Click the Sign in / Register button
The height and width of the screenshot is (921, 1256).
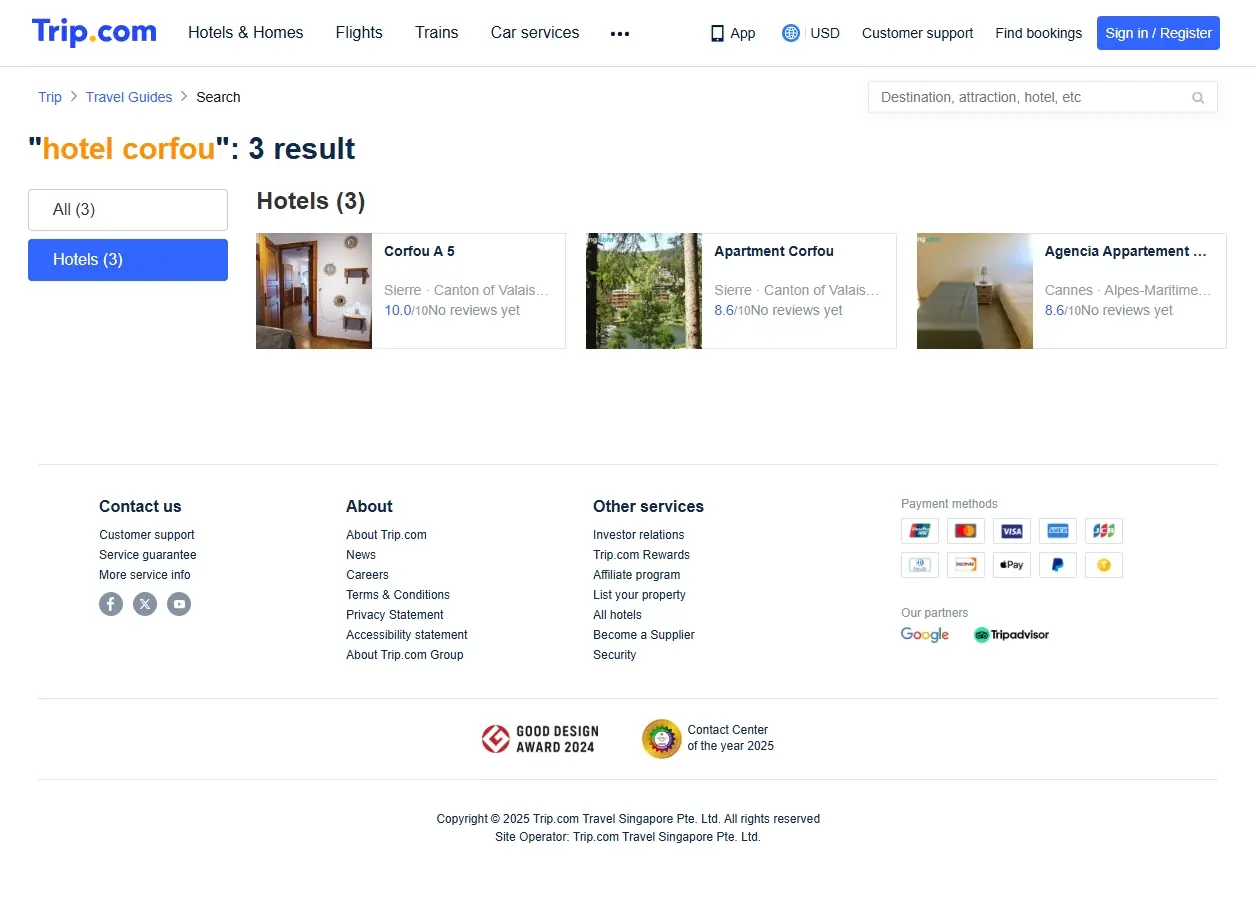[x=1158, y=33]
